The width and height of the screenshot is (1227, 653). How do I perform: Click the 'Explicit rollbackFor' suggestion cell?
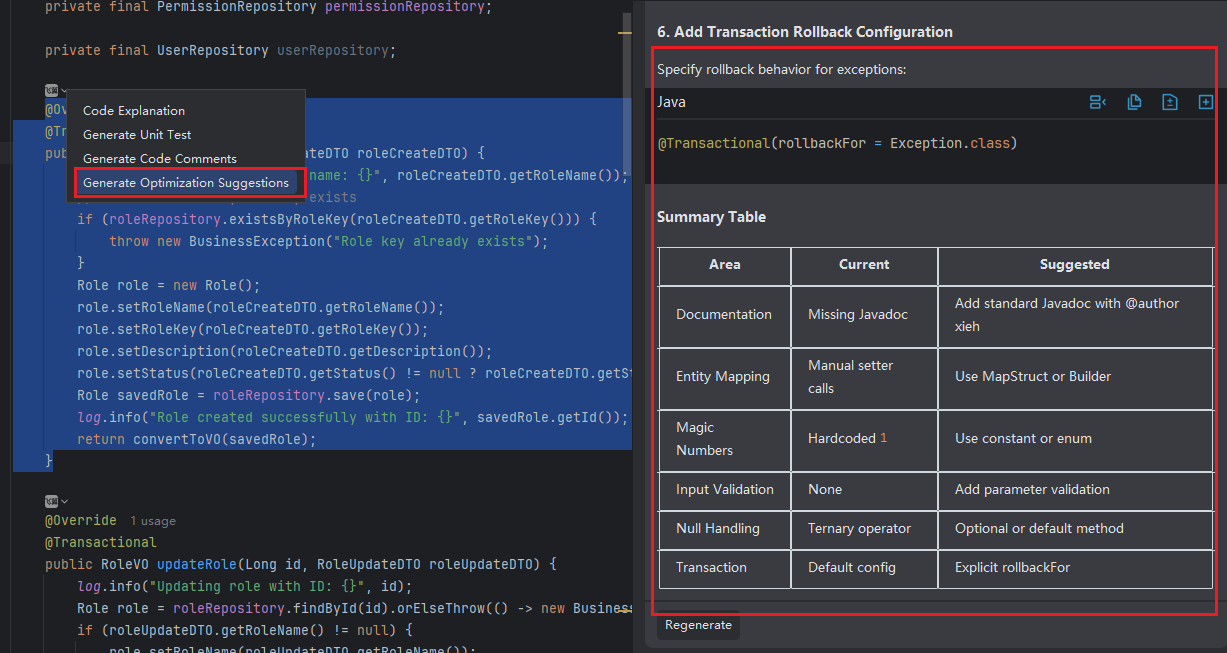coord(1012,567)
